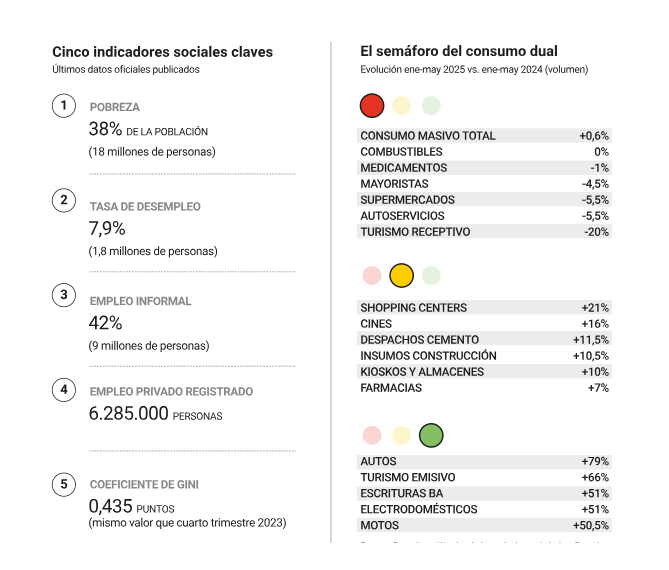Click the numbered circle 4 beside Empleo Privado
Image resolution: width=669 pixels, height=570 pixels.
64,390
